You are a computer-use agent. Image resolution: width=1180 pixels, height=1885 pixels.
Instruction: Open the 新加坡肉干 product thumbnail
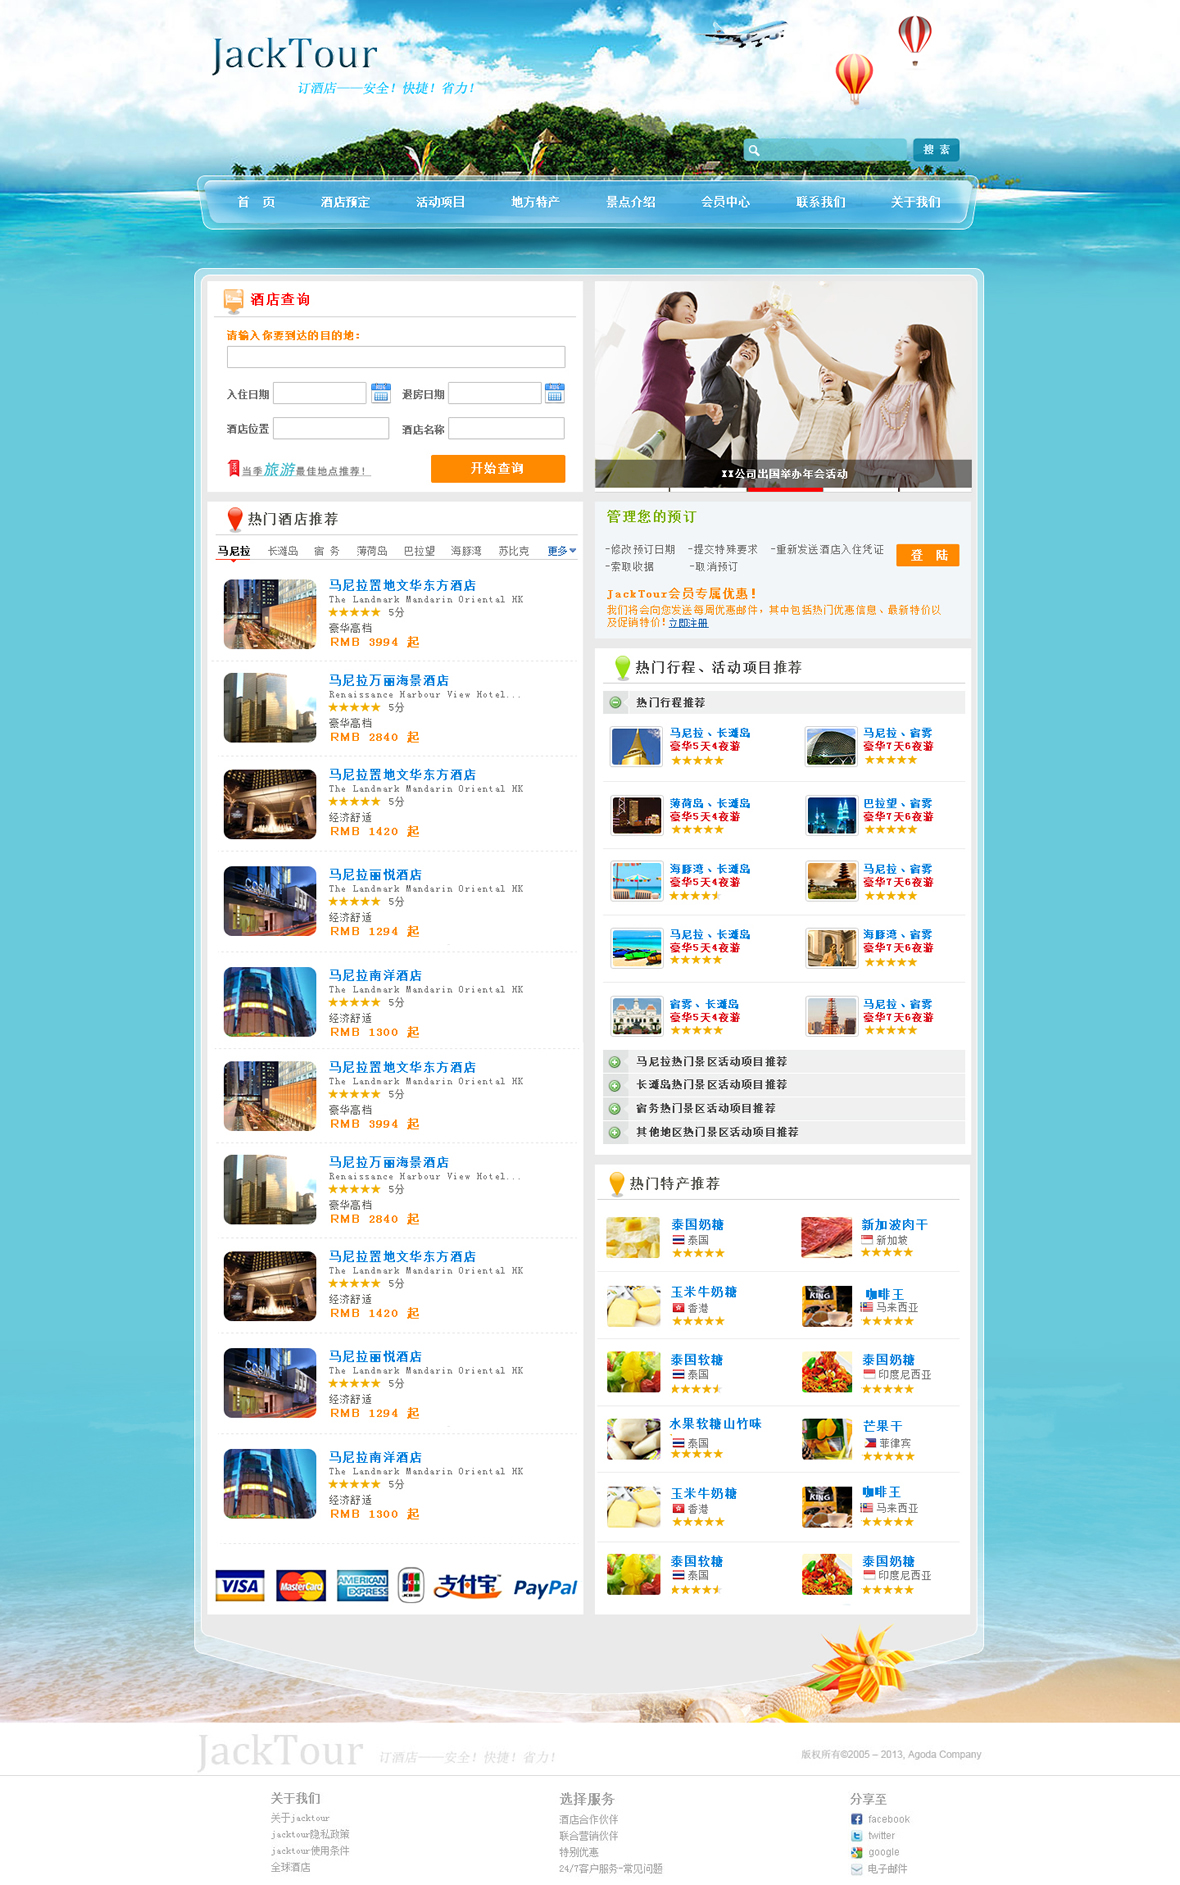click(x=826, y=1237)
